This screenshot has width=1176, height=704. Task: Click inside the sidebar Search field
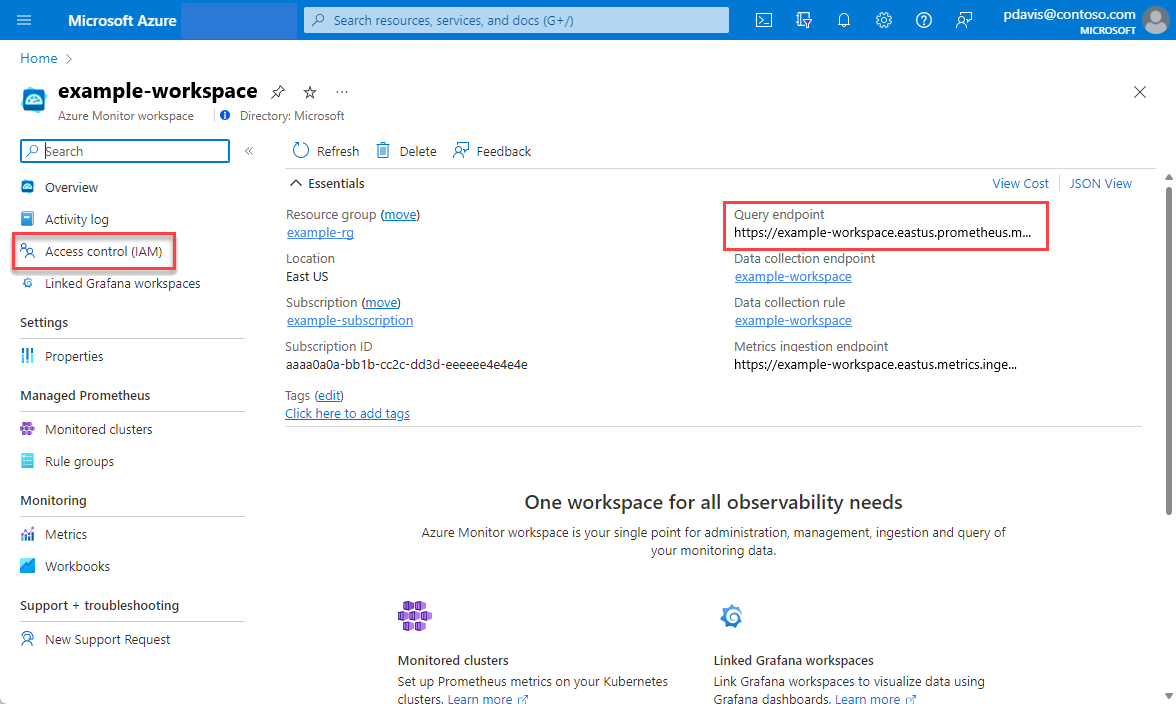(125, 151)
